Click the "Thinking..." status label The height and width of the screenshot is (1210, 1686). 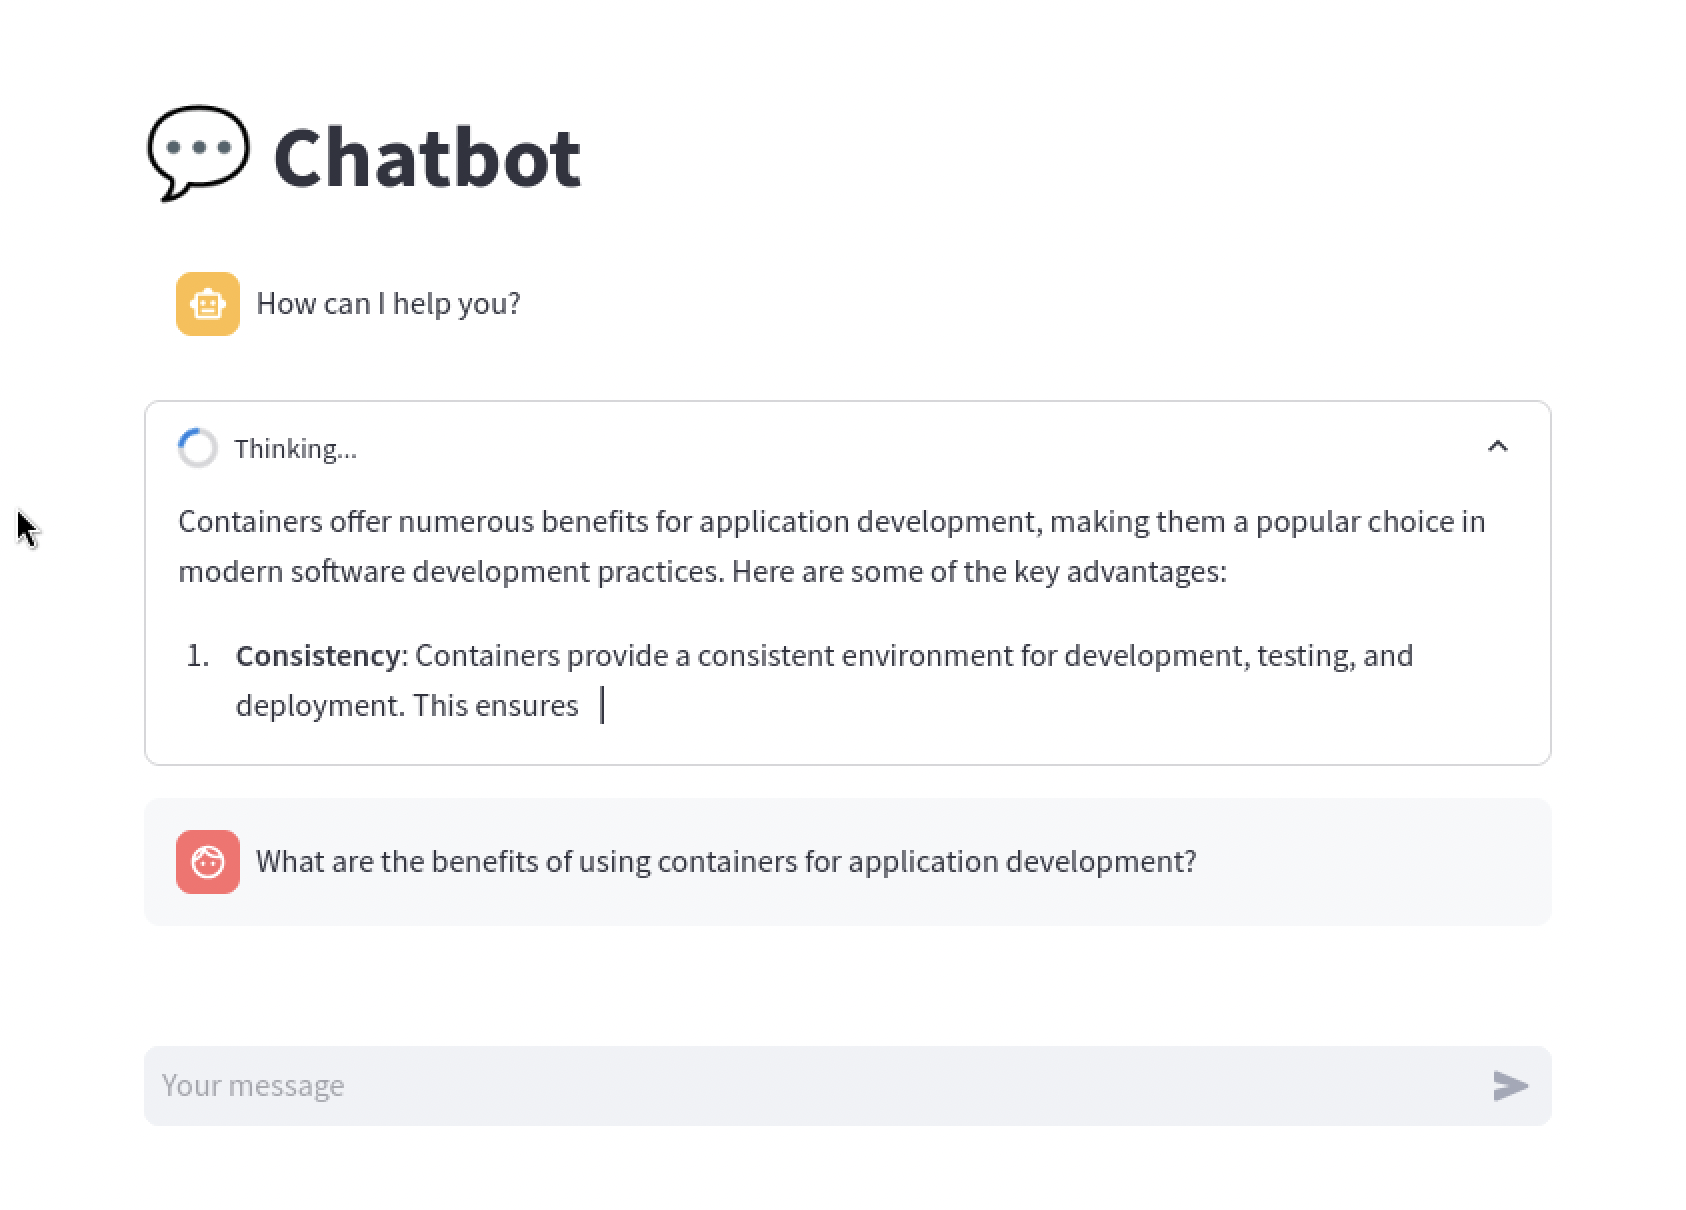click(295, 449)
